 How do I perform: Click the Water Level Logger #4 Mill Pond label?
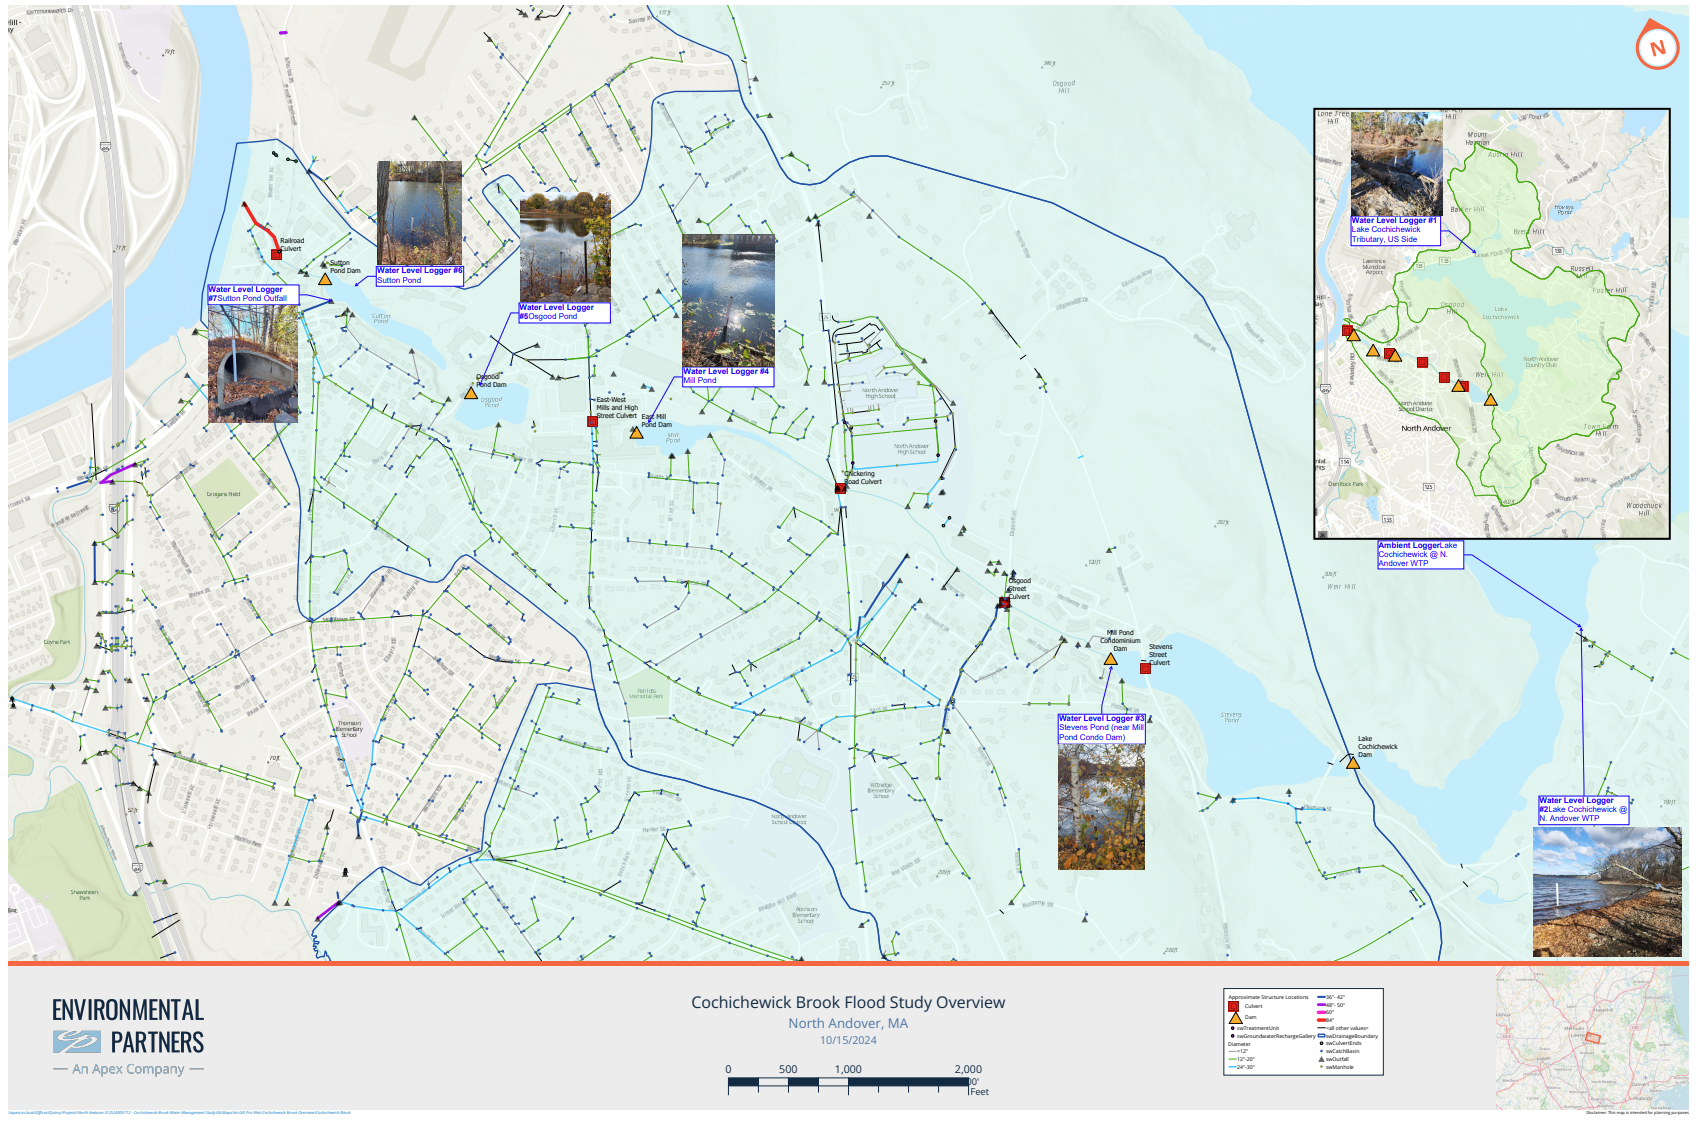pyautogui.click(x=726, y=375)
